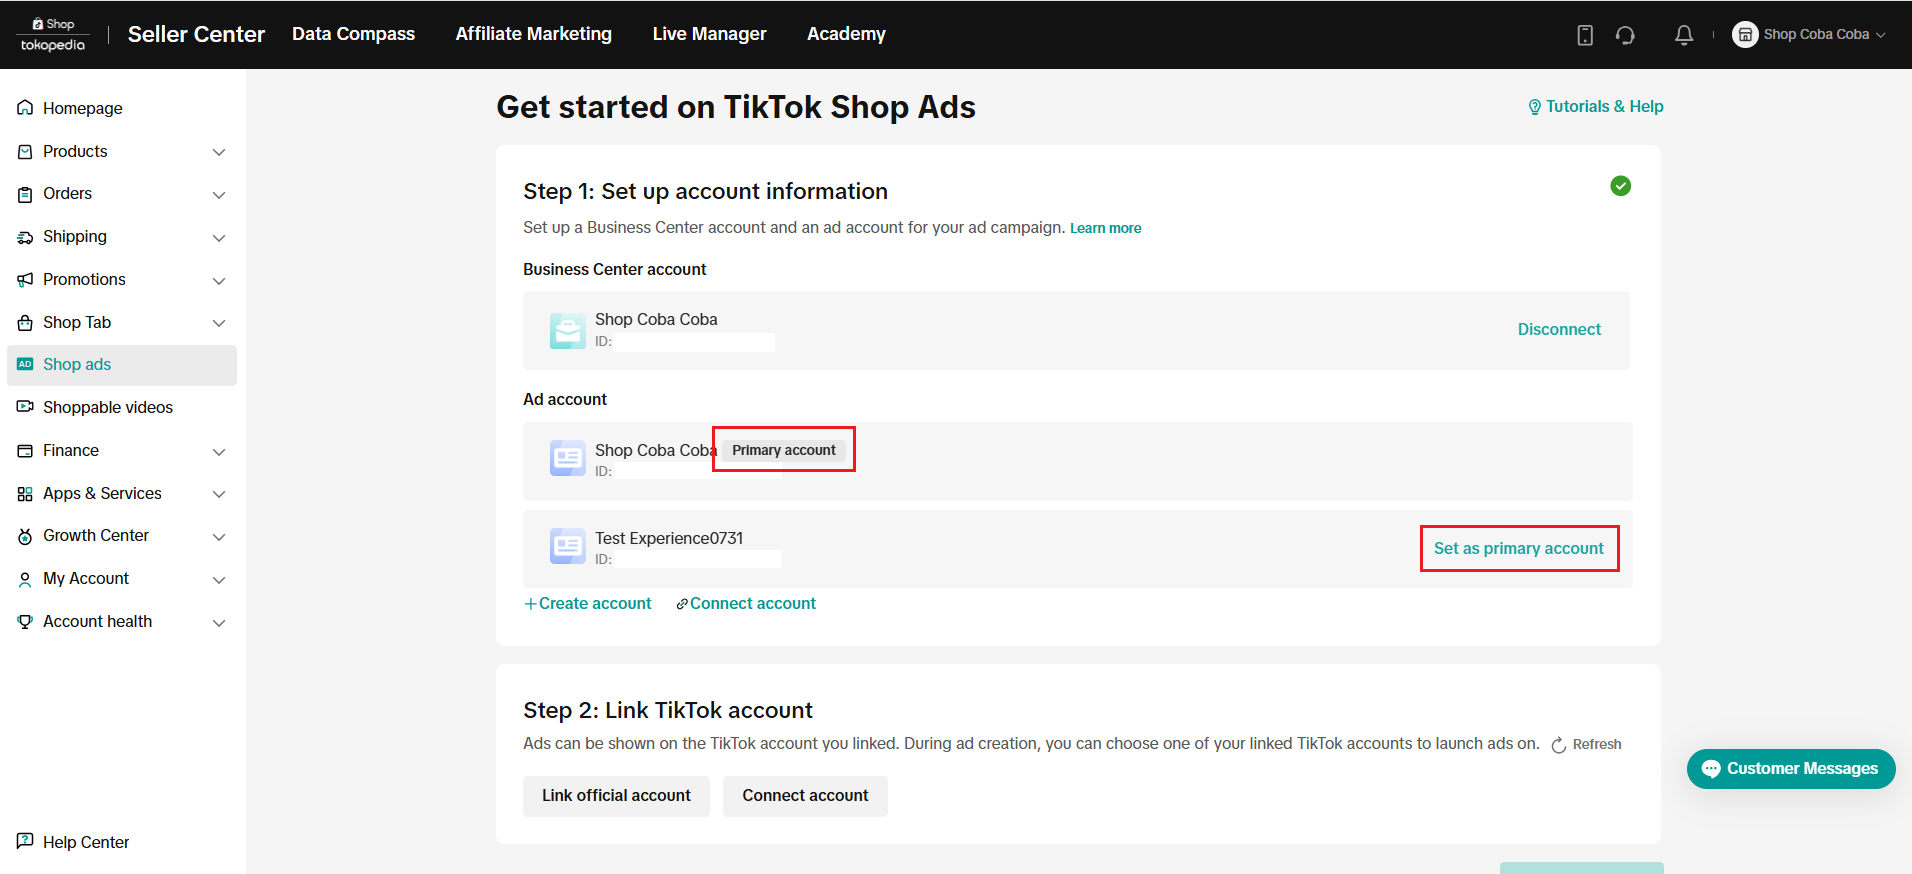Click Disconnect for Business Center account
The width and height of the screenshot is (1912, 874).
1558,329
